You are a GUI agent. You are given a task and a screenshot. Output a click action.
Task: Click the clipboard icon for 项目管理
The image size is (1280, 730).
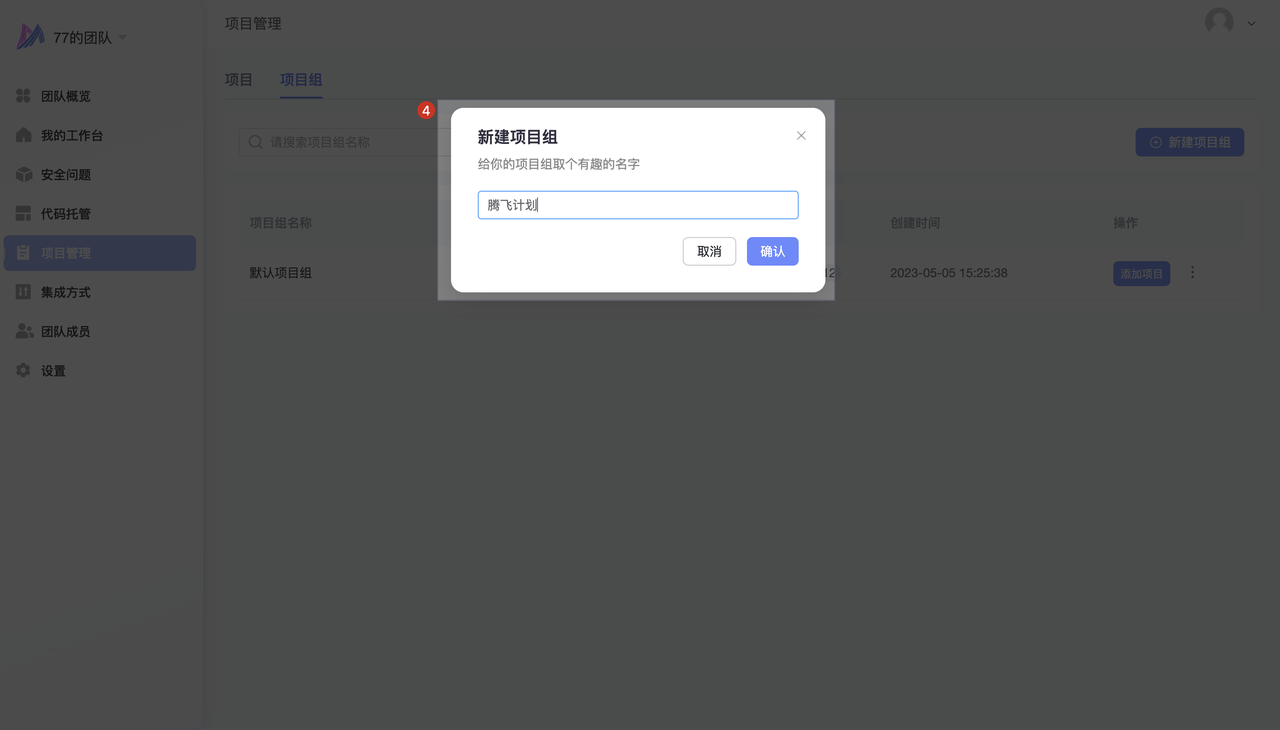(x=23, y=253)
